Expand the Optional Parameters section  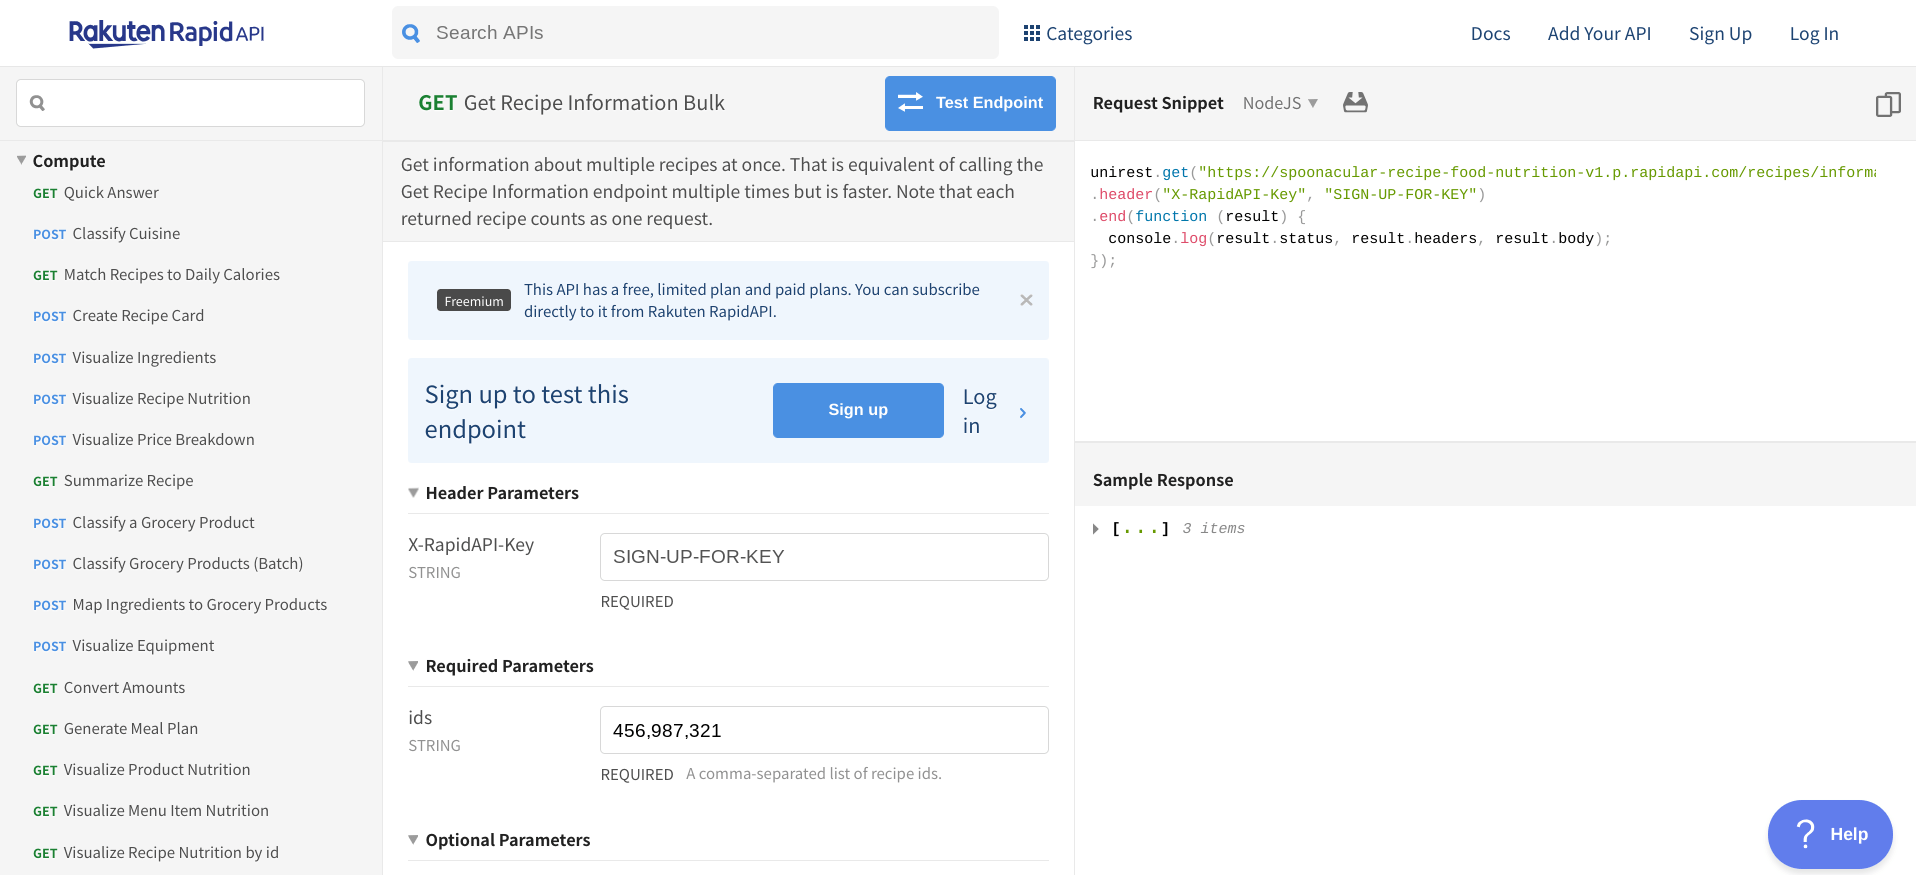click(413, 840)
